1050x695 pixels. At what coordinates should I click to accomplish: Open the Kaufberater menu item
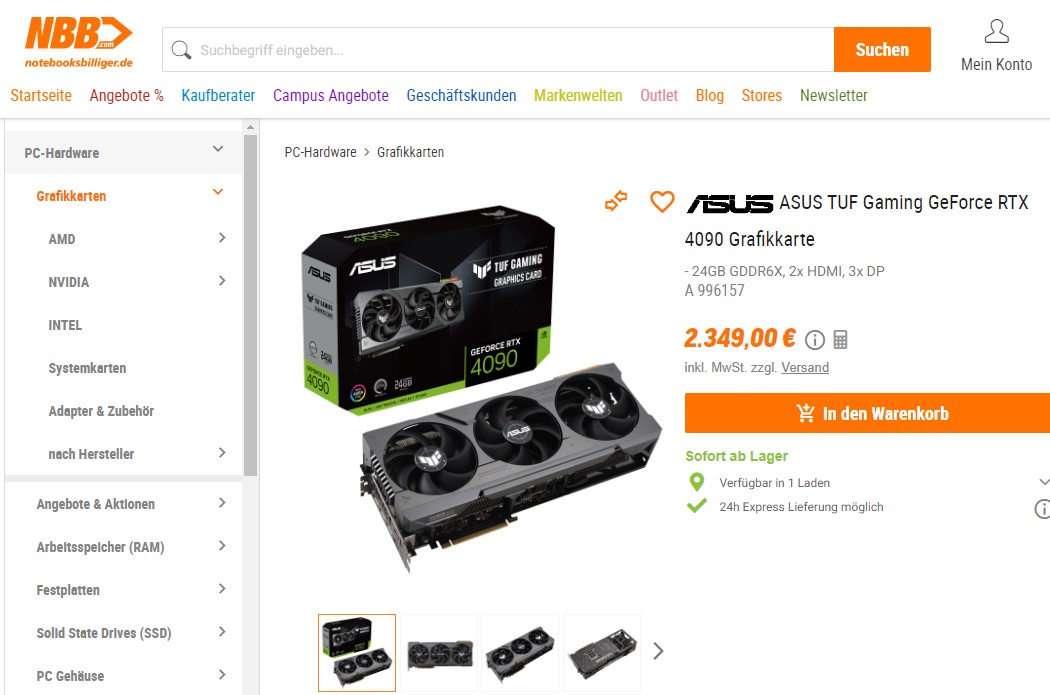(218, 95)
